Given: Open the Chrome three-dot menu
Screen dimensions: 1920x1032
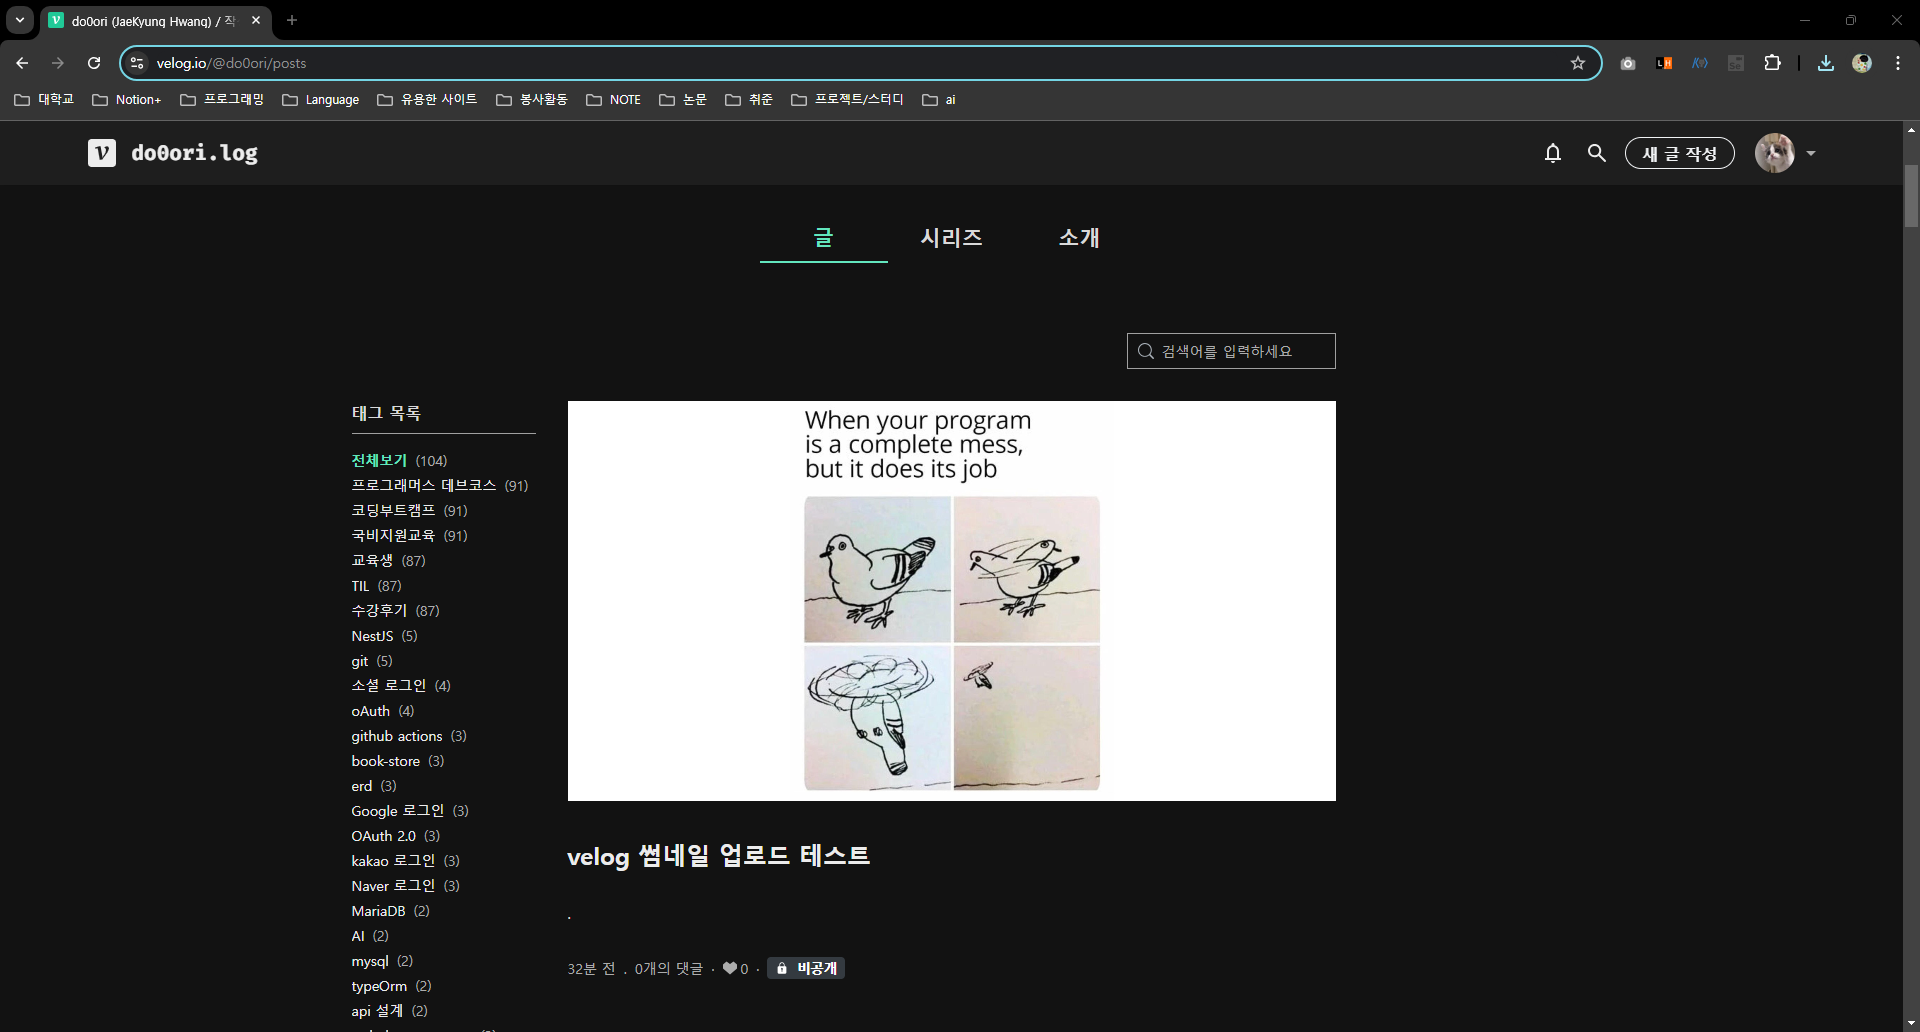Looking at the screenshot, I should coord(1898,63).
